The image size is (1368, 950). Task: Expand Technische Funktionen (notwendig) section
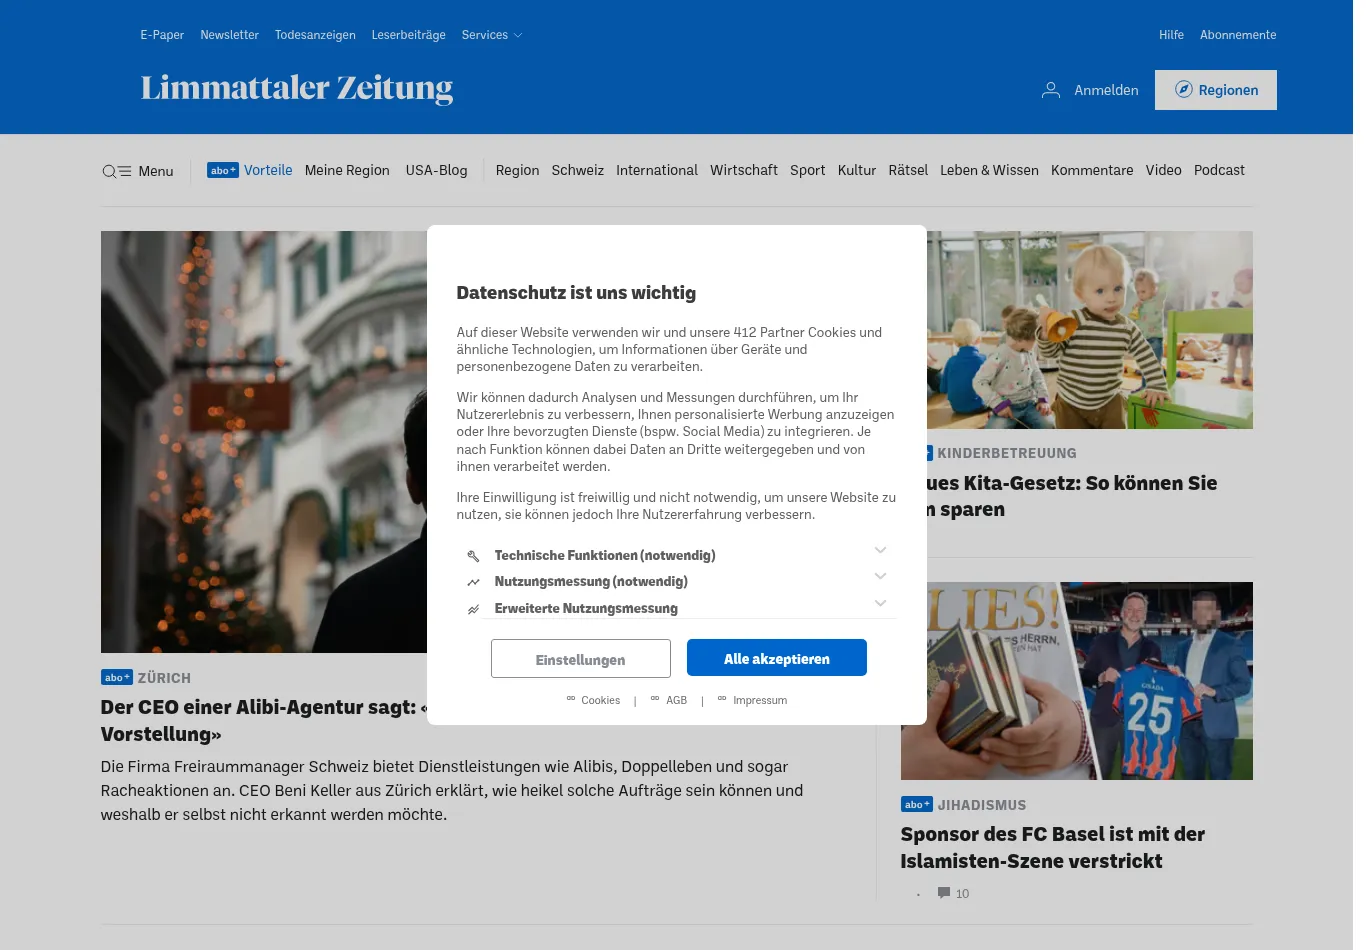881,550
